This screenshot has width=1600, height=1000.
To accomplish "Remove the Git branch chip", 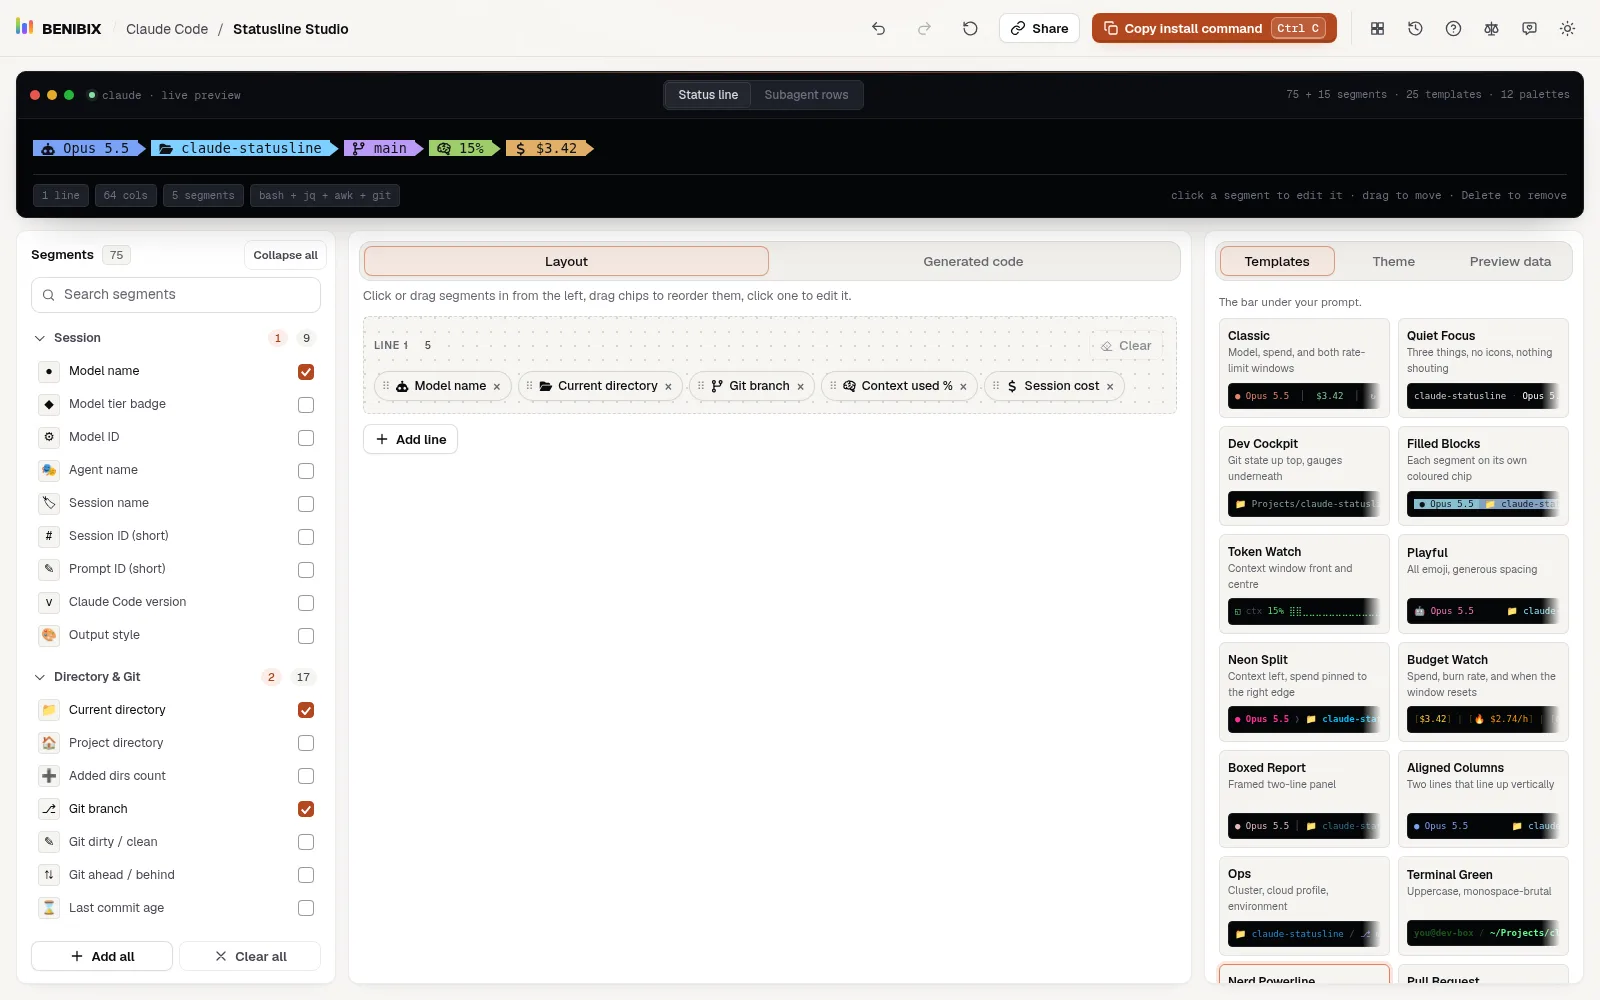I will pyautogui.click(x=800, y=387).
